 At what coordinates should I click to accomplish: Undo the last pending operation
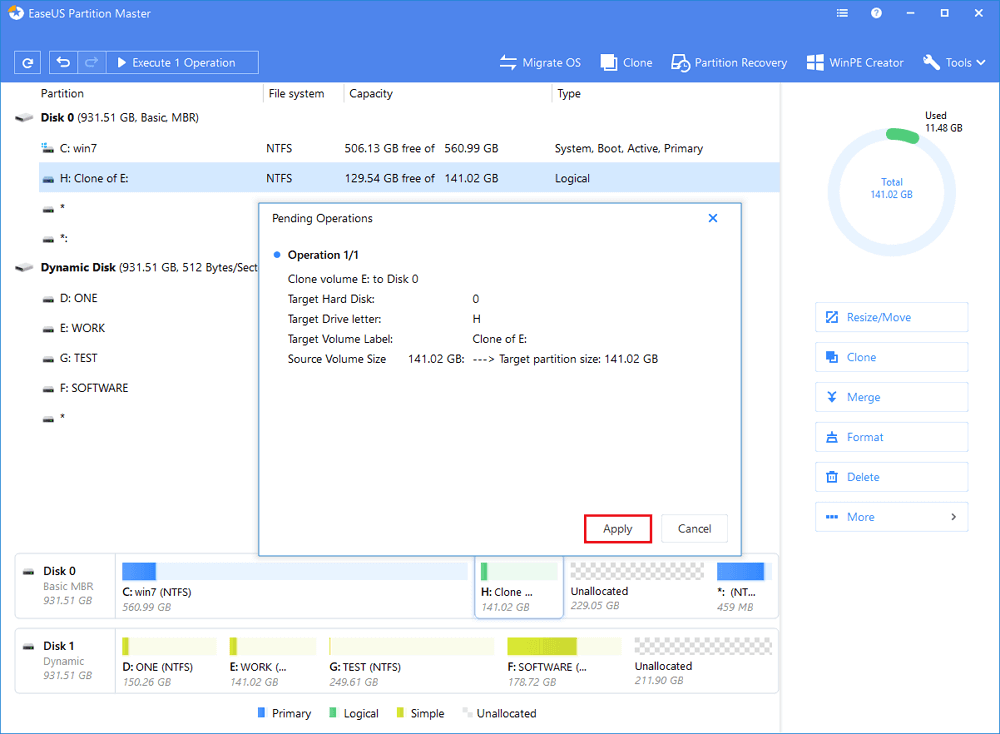pyautogui.click(x=63, y=62)
